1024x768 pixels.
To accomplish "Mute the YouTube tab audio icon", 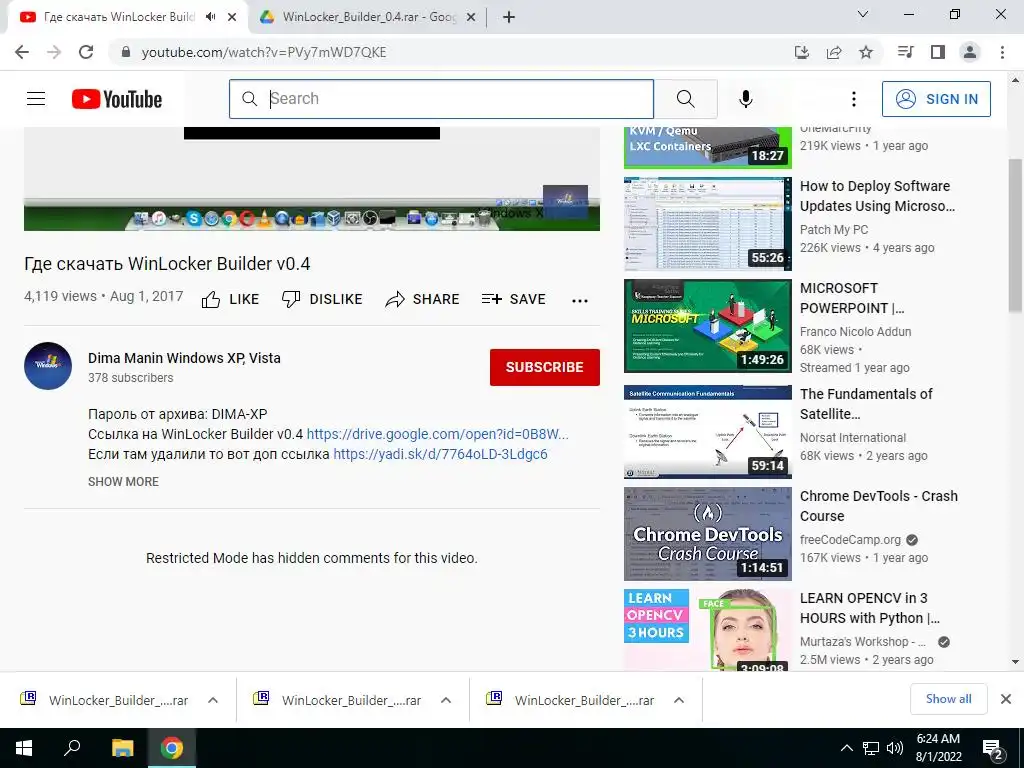I will click(x=210, y=17).
